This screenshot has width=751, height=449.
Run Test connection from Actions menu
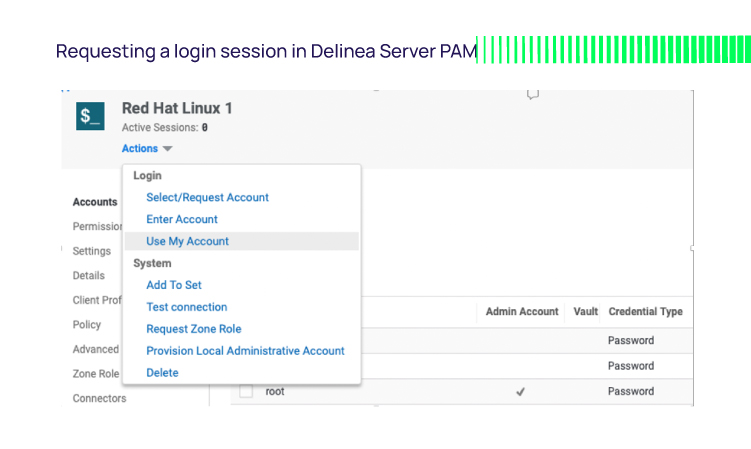tap(187, 308)
